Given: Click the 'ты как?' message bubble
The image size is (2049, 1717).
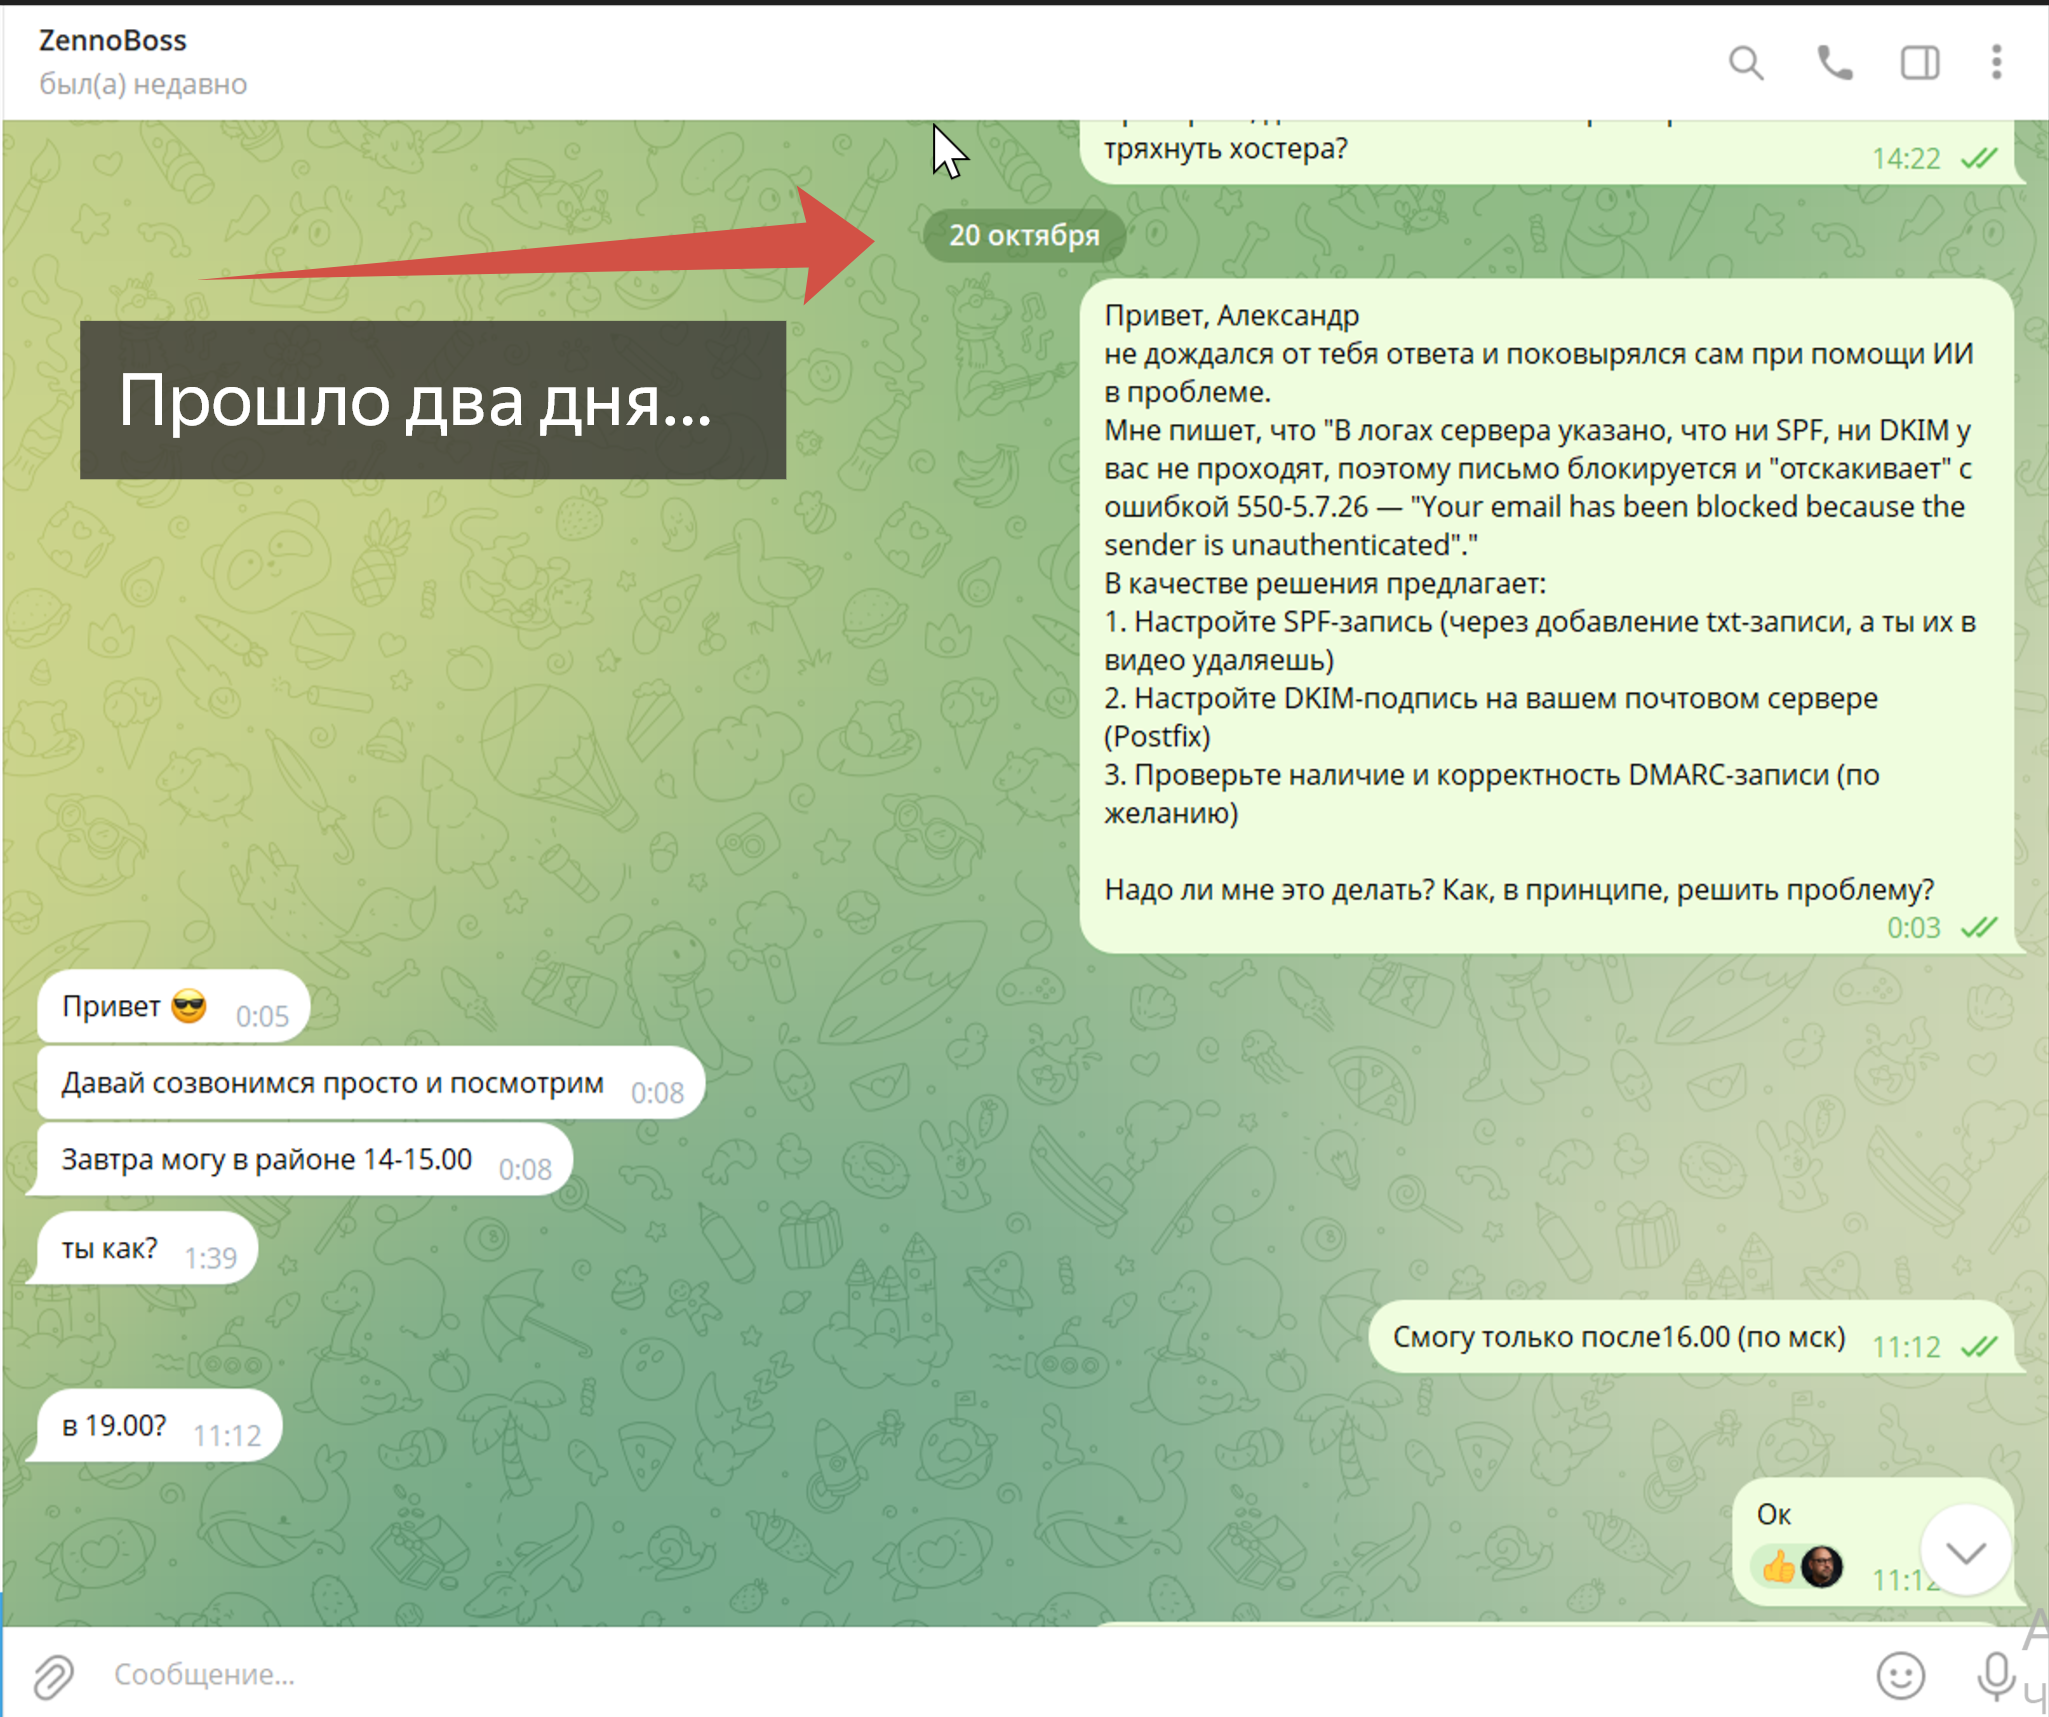Looking at the screenshot, I should point(110,1249).
